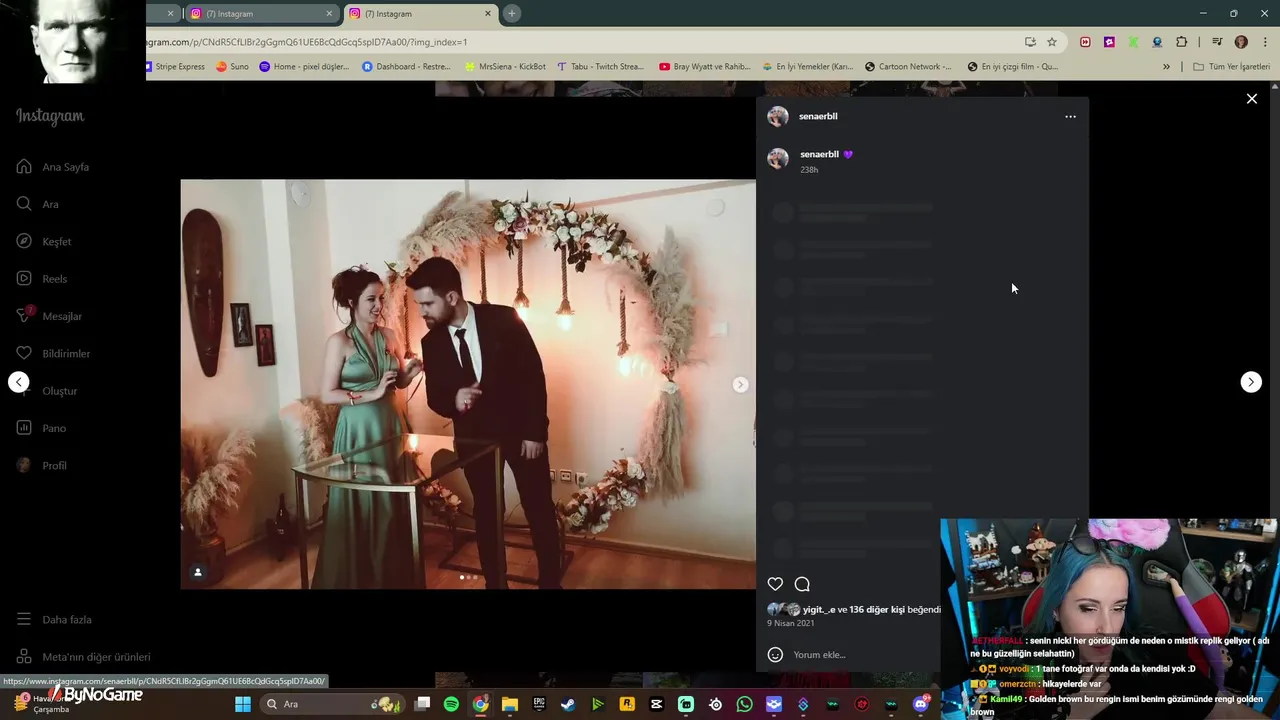Open media controls icon in toolbar
Image resolution: width=1280 pixels, height=720 pixels.
pyautogui.click(x=1217, y=42)
